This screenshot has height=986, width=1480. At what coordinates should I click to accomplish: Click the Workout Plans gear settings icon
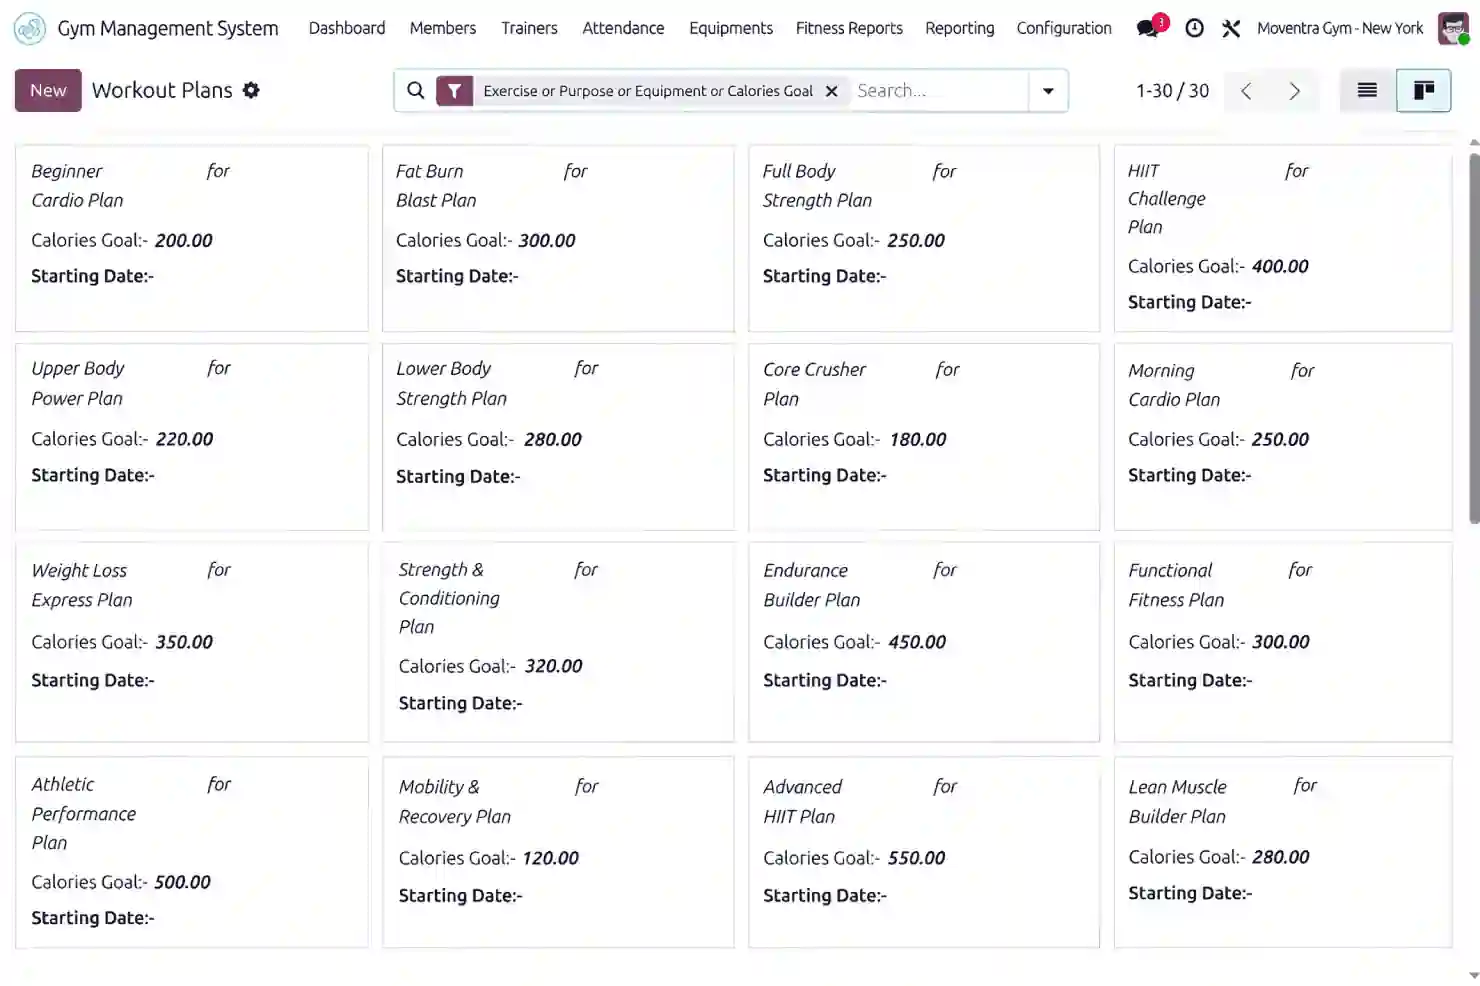click(x=251, y=90)
